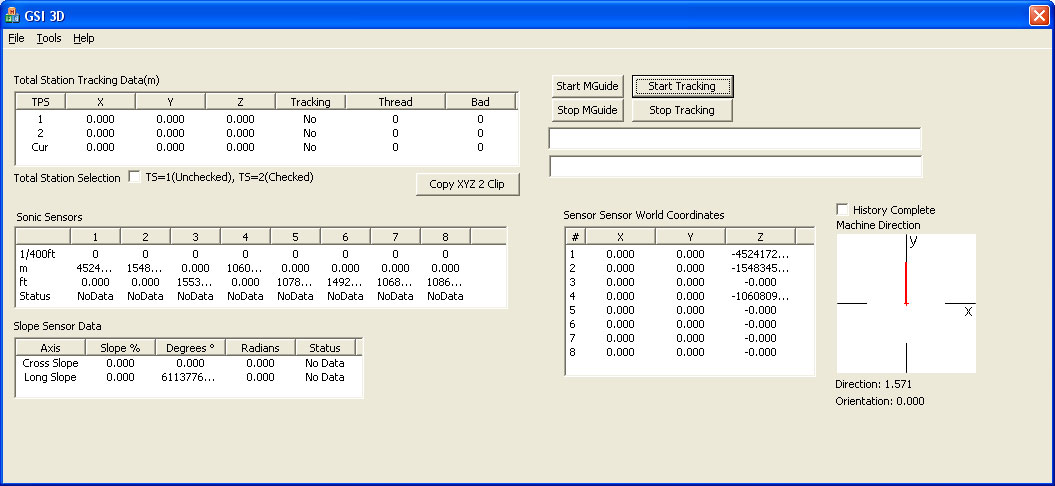
Task: Click the lower empty text field above Sensor Coordinates
Action: coord(735,166)
